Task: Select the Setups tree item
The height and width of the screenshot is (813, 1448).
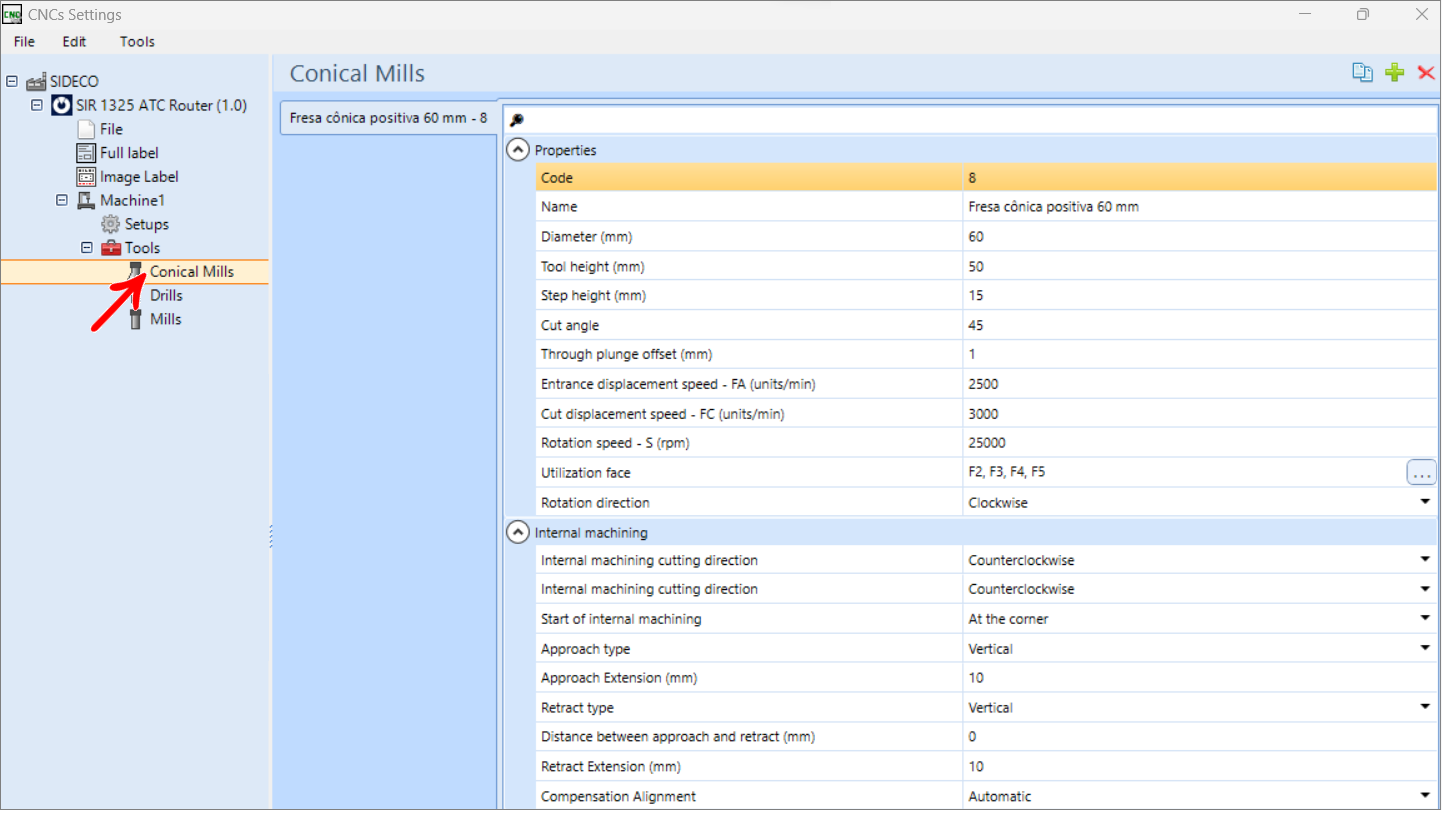Action: [147, 224]
